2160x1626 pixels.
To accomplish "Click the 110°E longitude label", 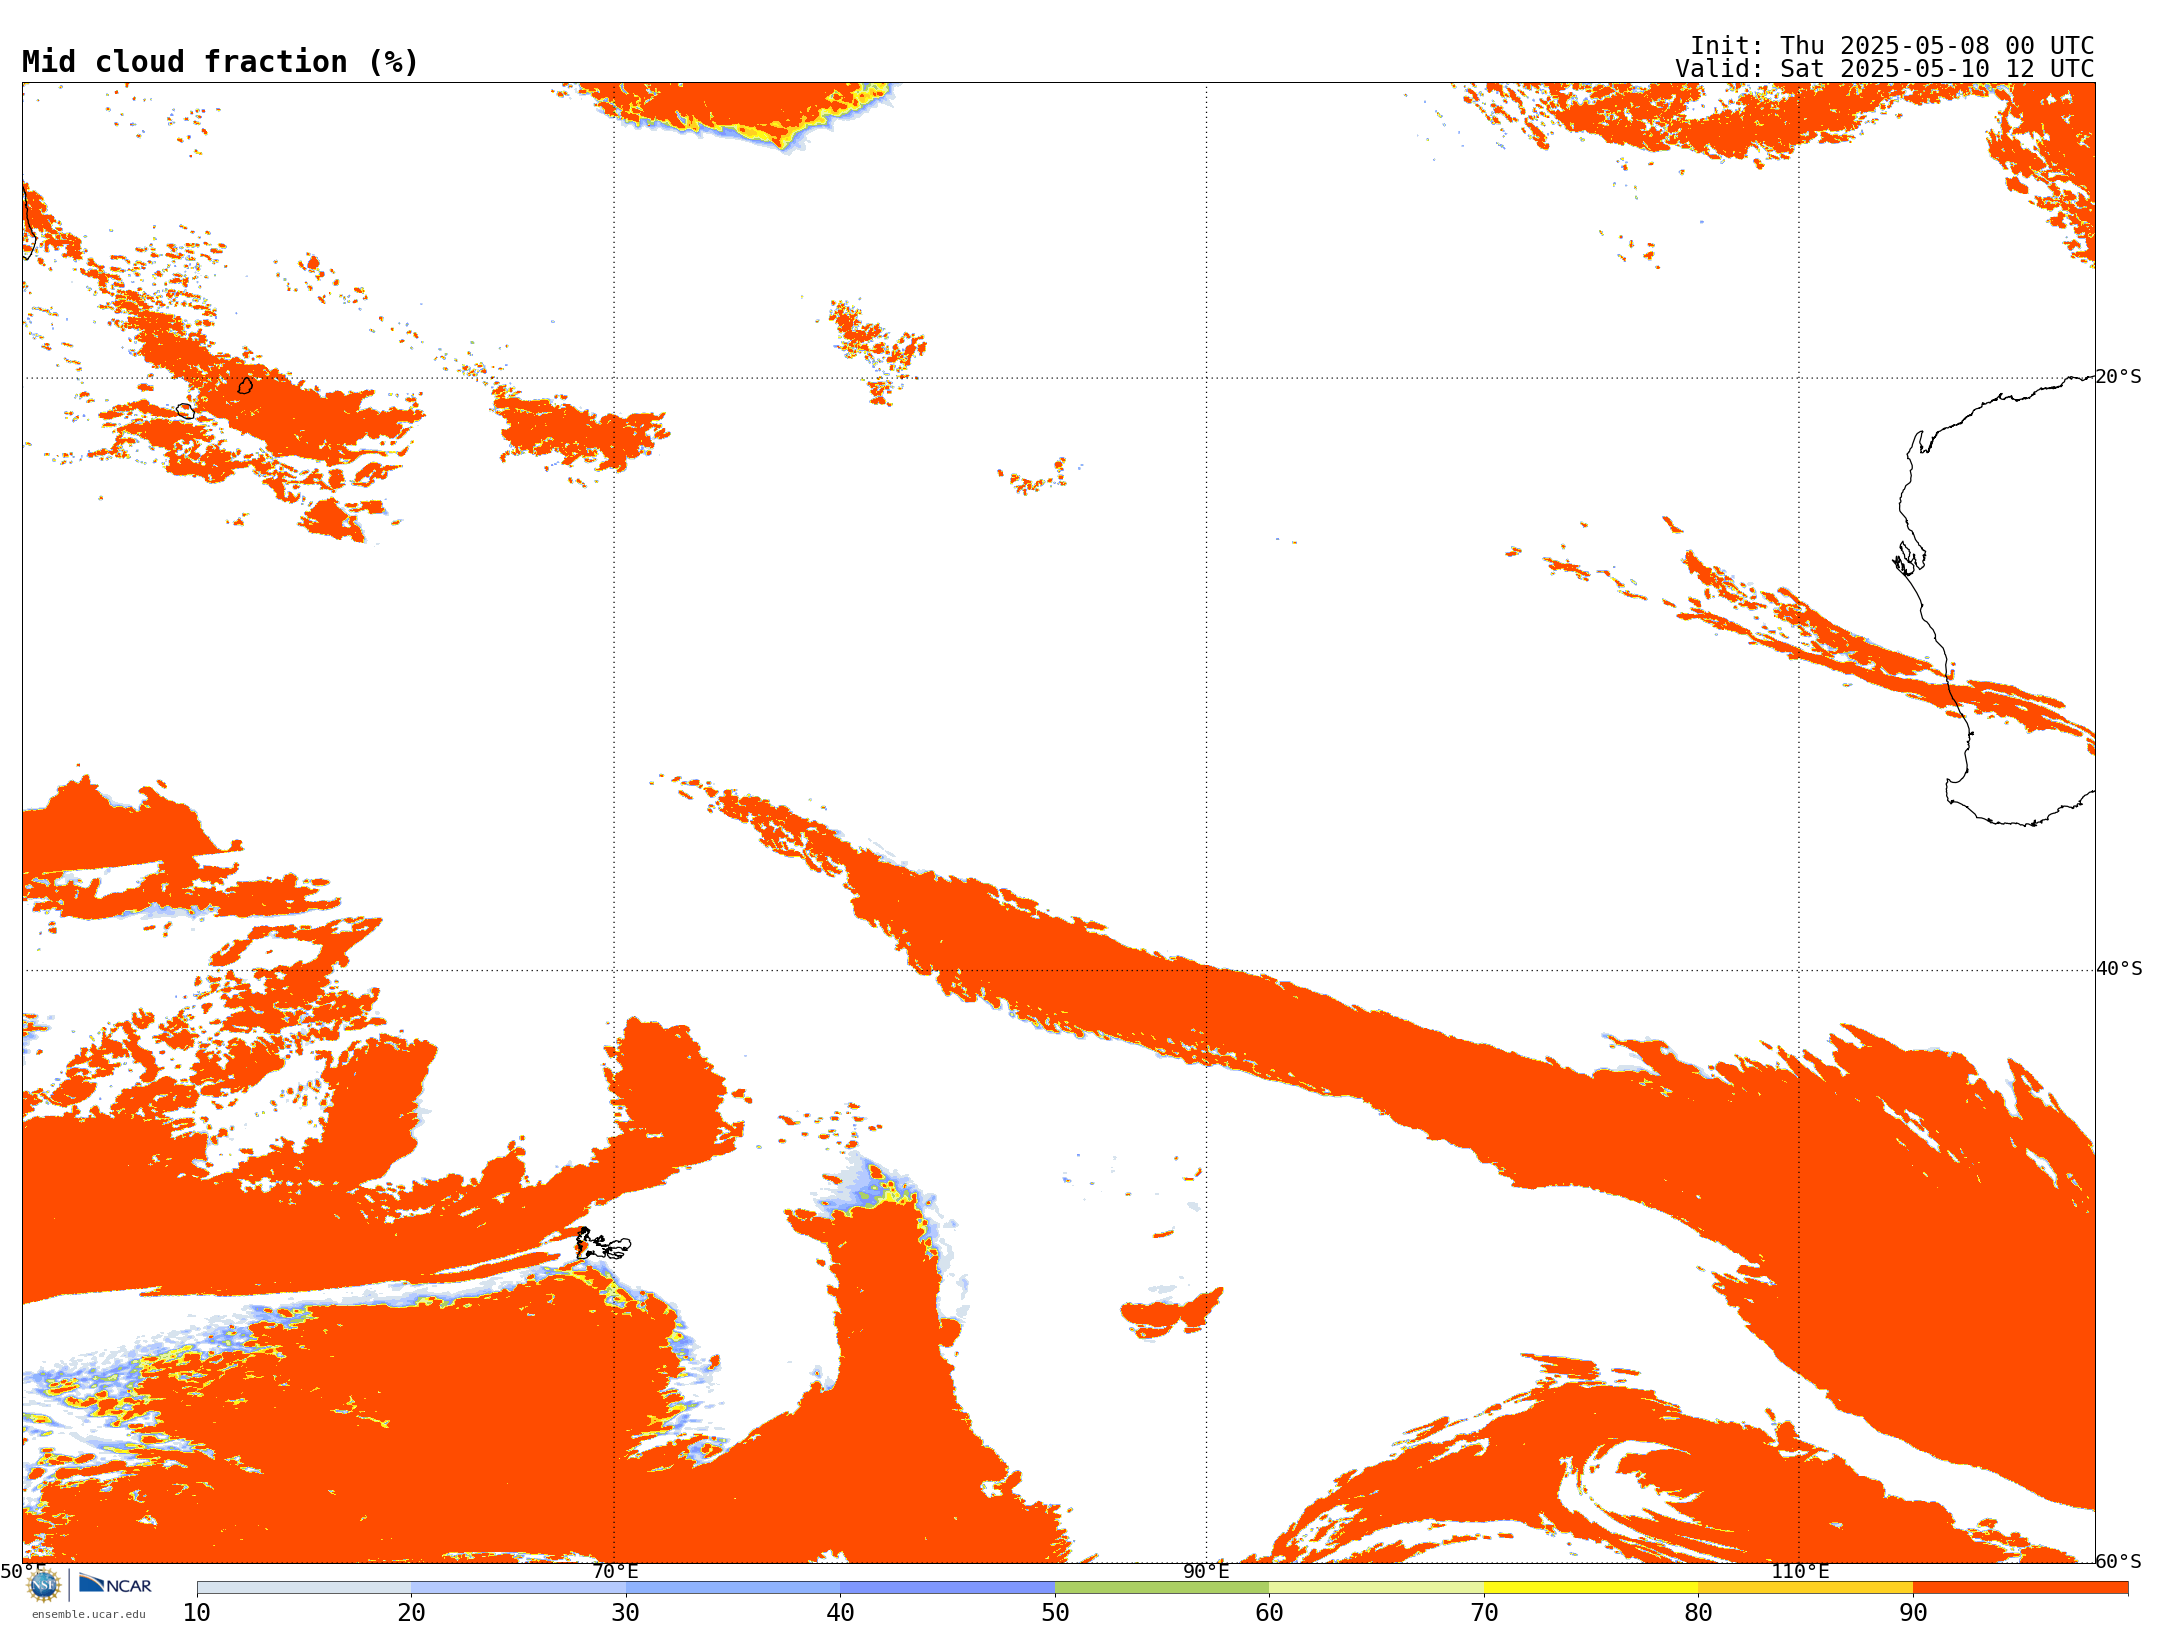I will click(1800, 1571).
